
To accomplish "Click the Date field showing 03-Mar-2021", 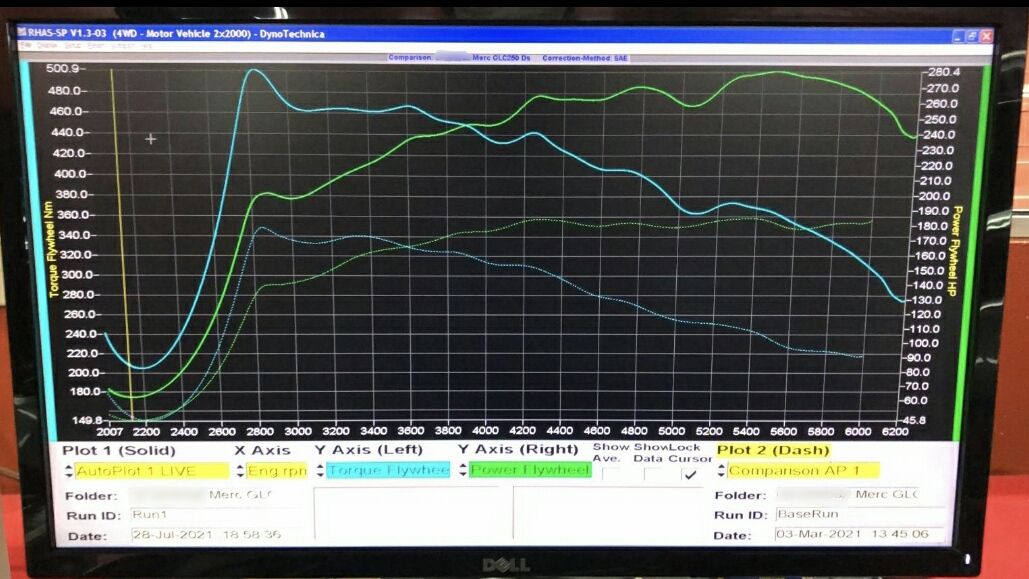I will coord(860,534).
